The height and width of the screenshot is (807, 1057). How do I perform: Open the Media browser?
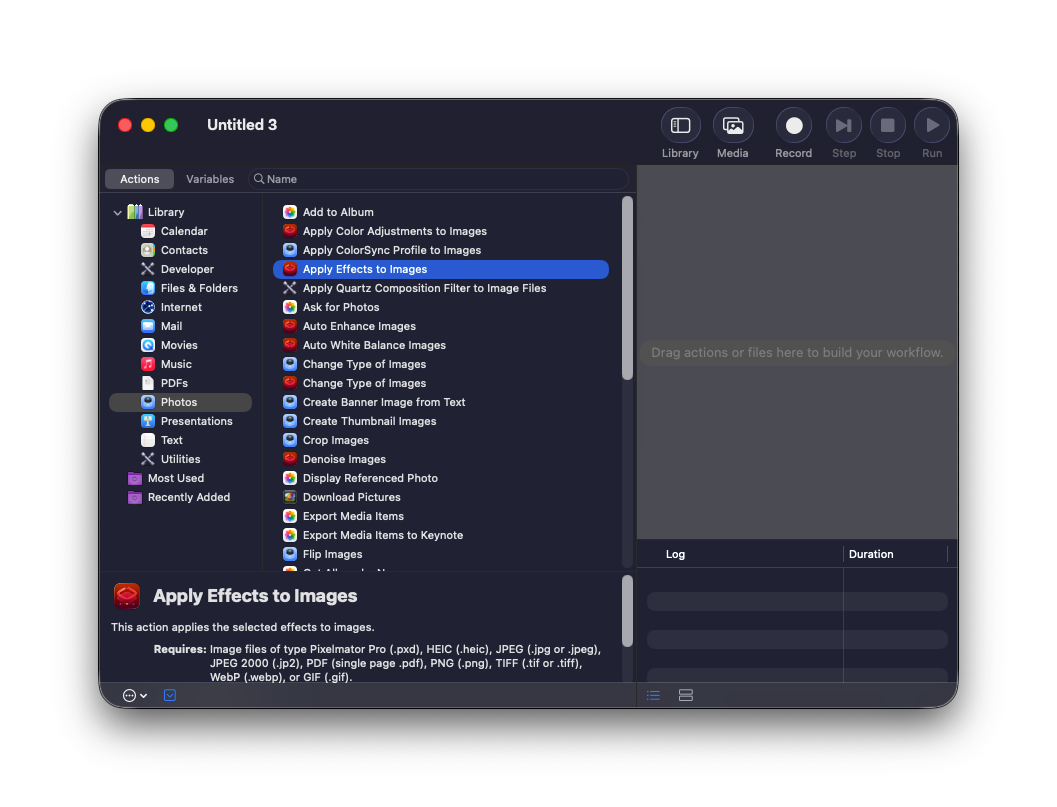732,126
